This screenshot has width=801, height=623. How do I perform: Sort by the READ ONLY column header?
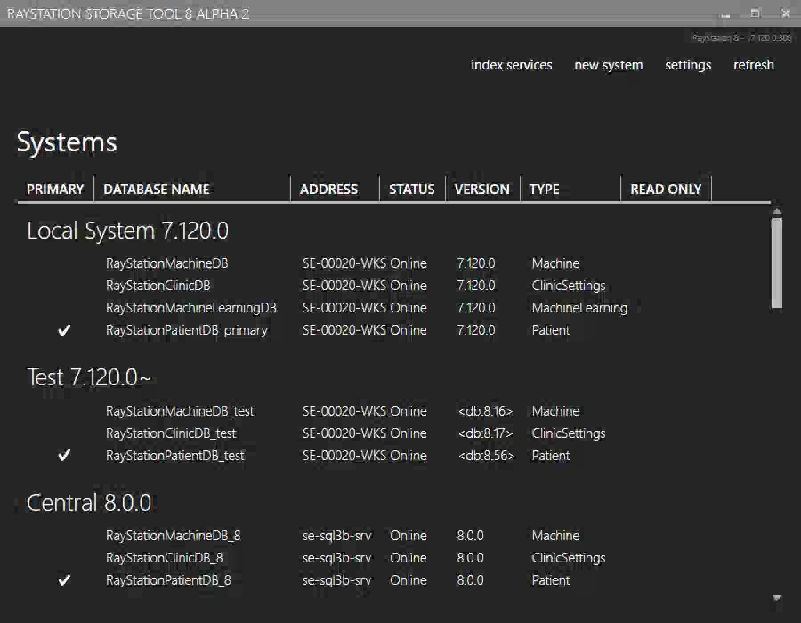point(666,189)
